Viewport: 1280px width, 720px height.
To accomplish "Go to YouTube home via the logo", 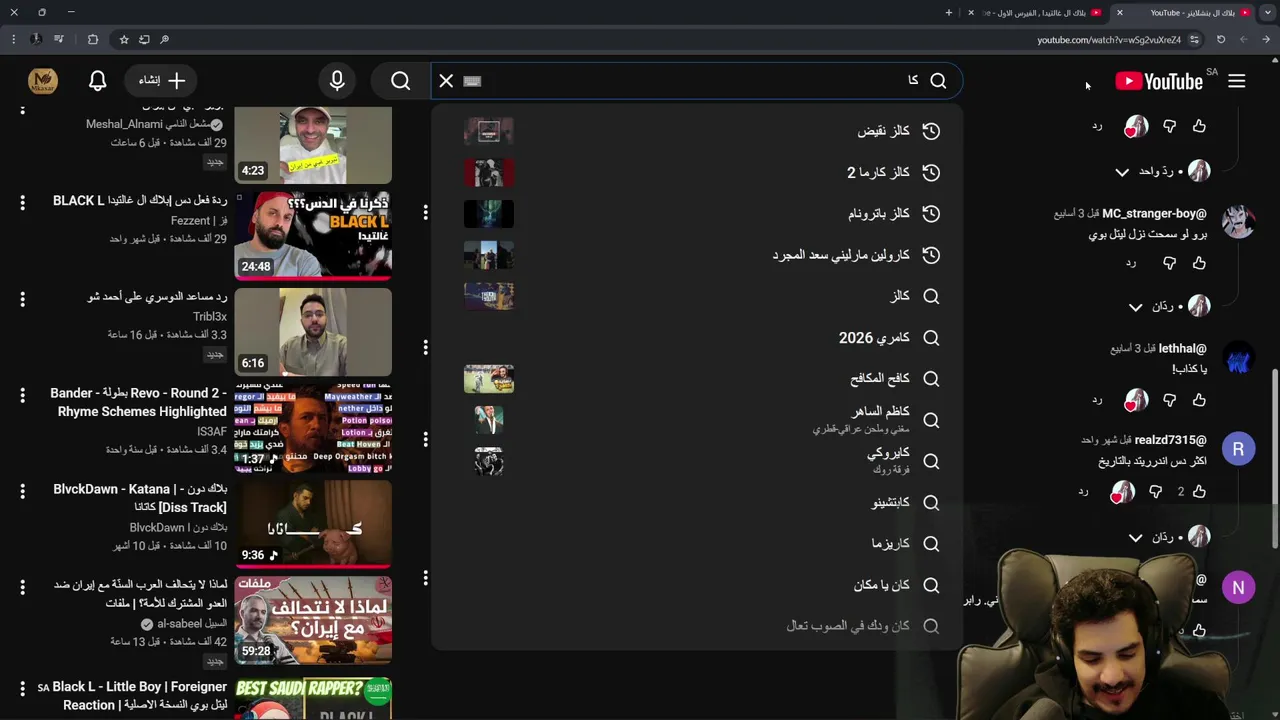I will click(x=1159, y=81).
